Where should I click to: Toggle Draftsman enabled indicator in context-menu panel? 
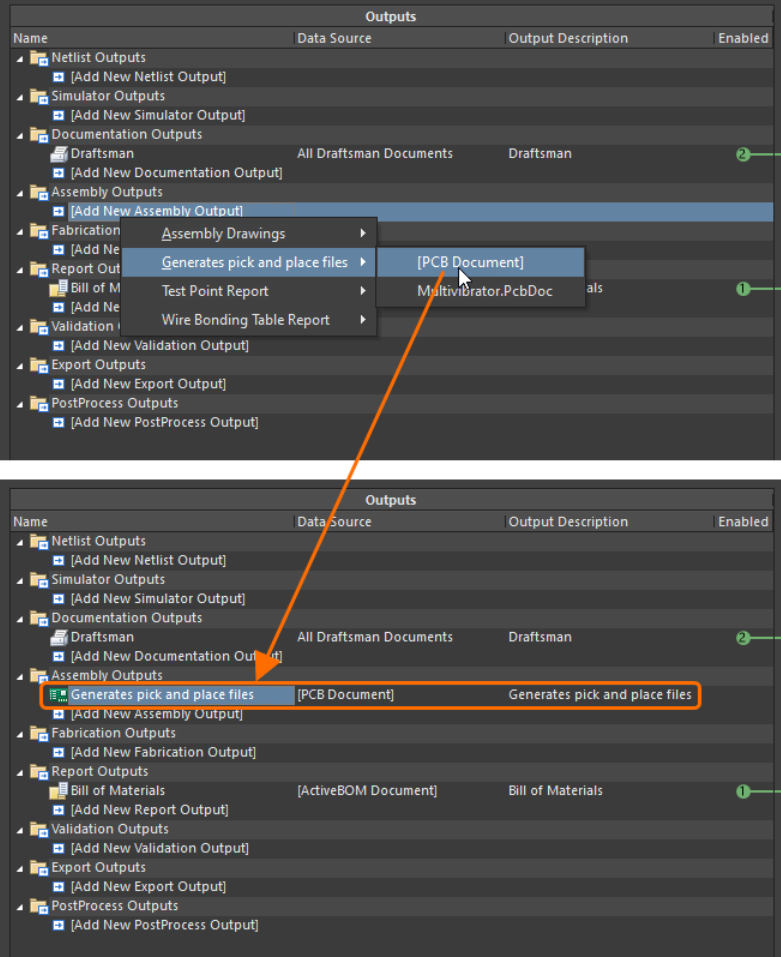[742, 154]
